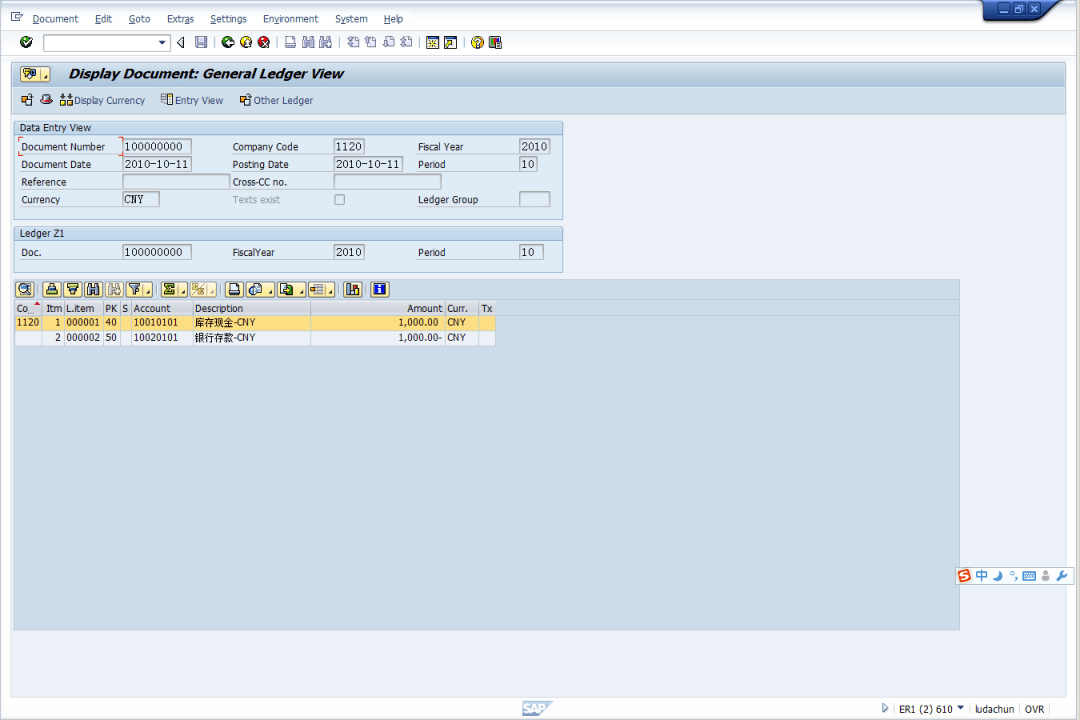Toggle the Texts exist checkbox
The image size is (1080, 720).
point(339,200)
